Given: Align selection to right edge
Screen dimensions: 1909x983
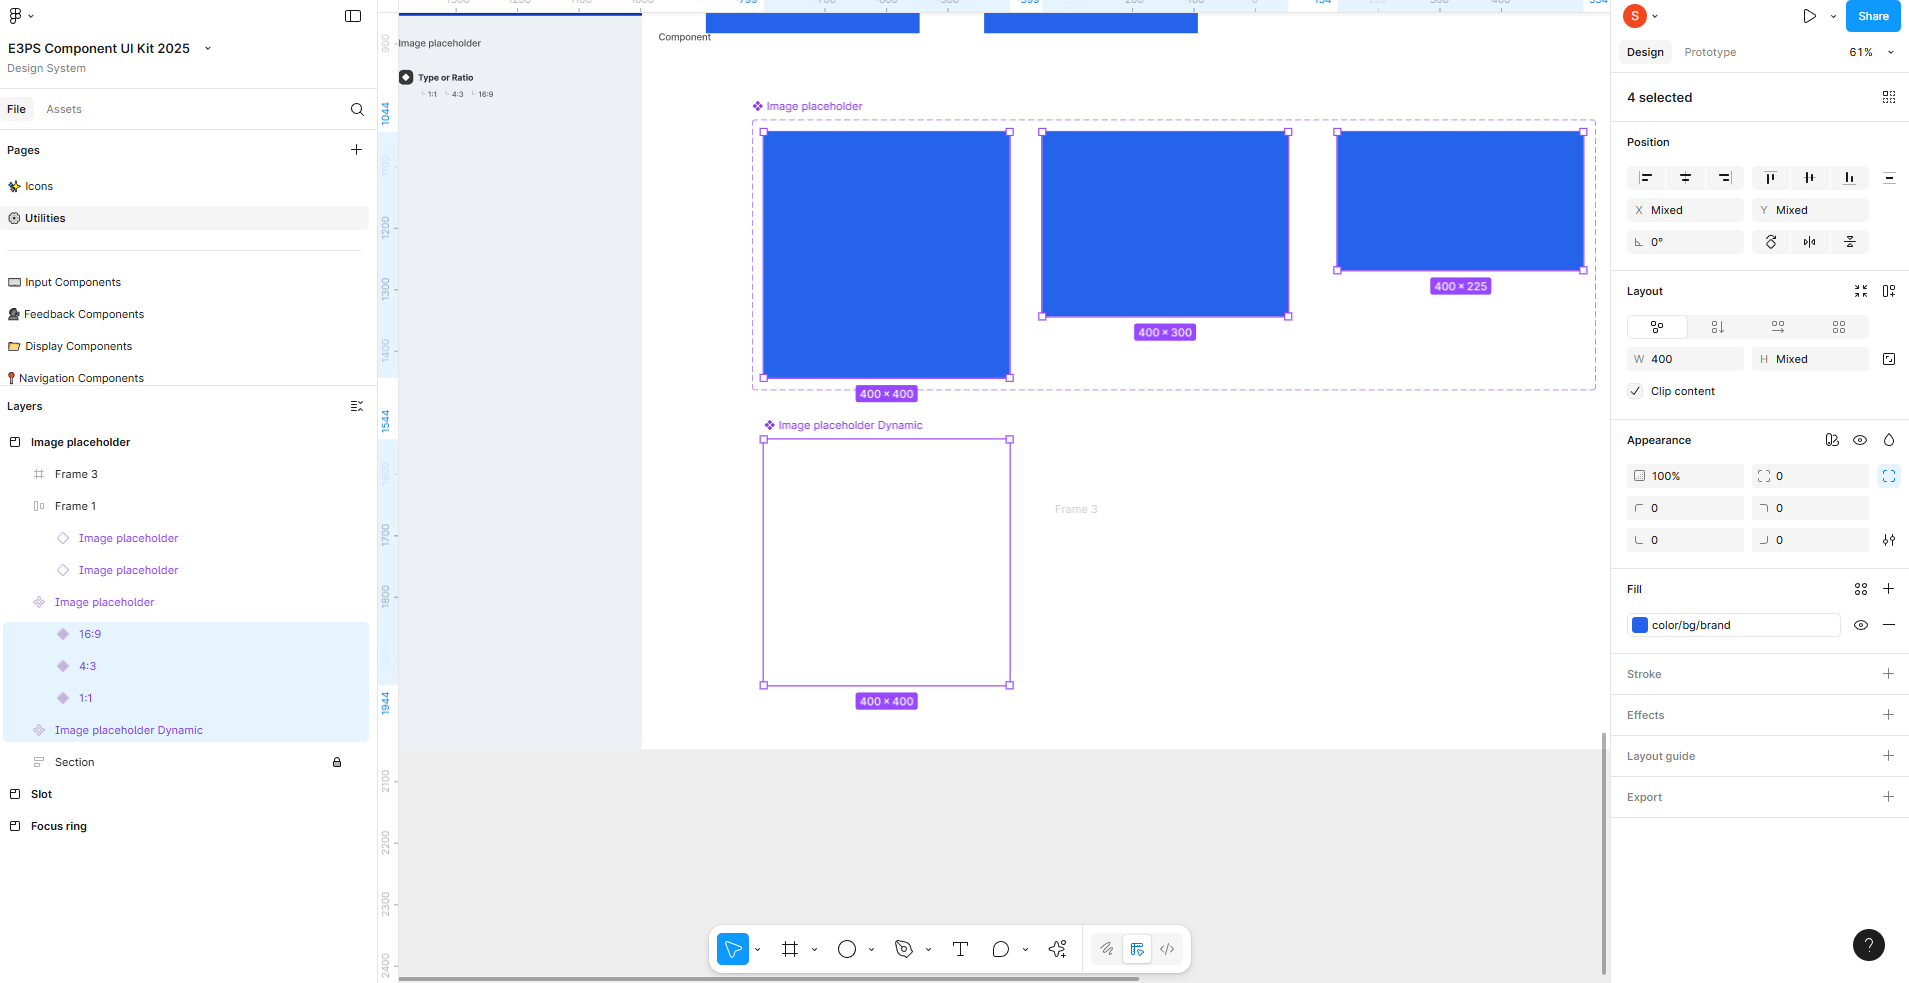Looking at the screenshot, I should pos(1724,178).
